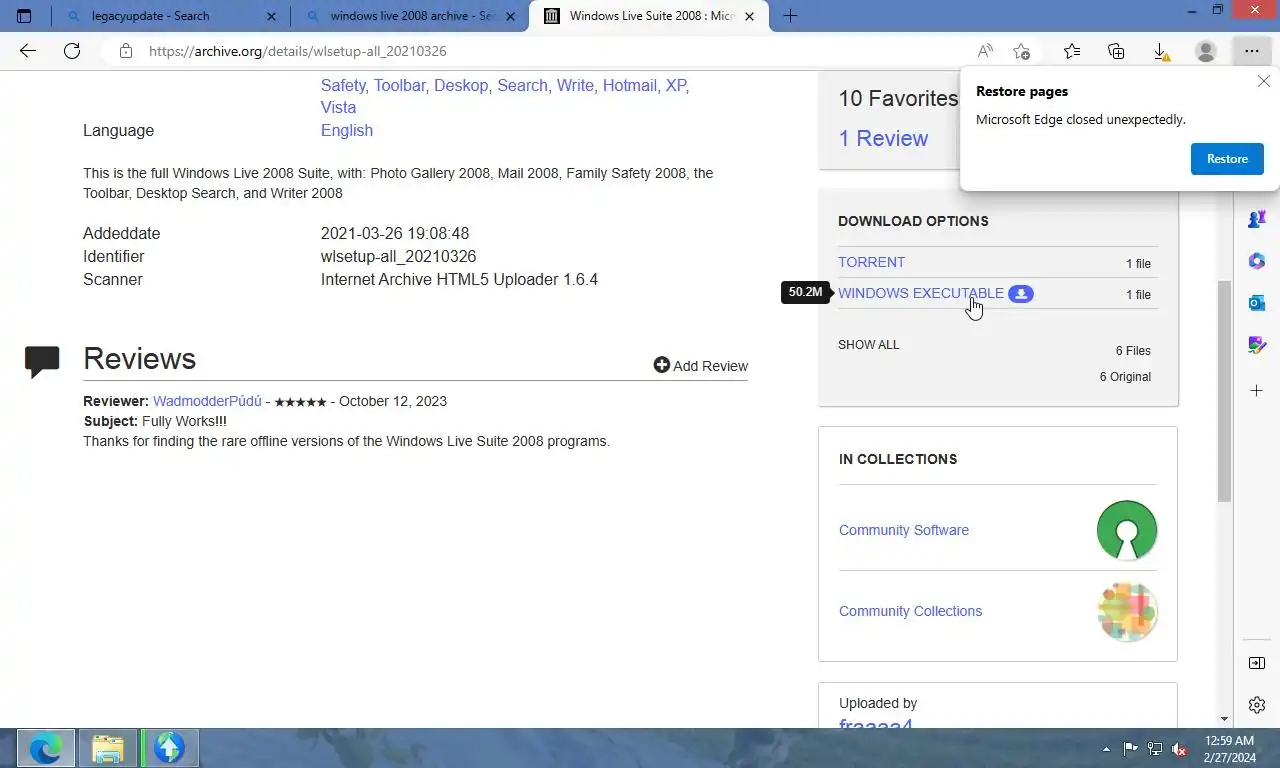Show hidden system tray icons

(x=1106, y=748)
